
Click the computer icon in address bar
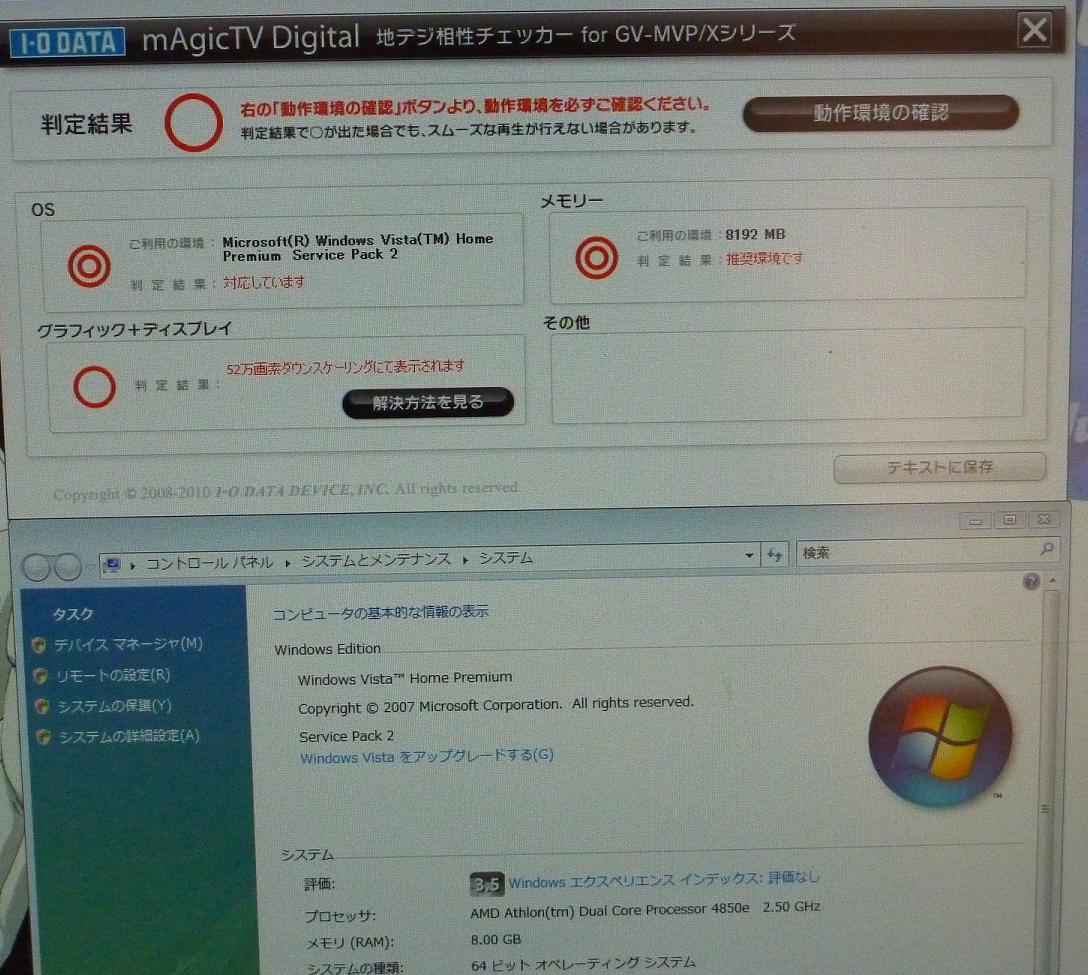(x=113, y=564)
